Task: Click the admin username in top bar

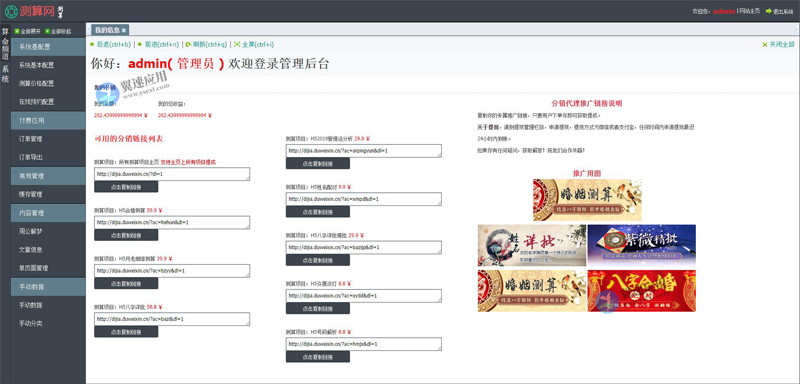Action: (724, 11)
